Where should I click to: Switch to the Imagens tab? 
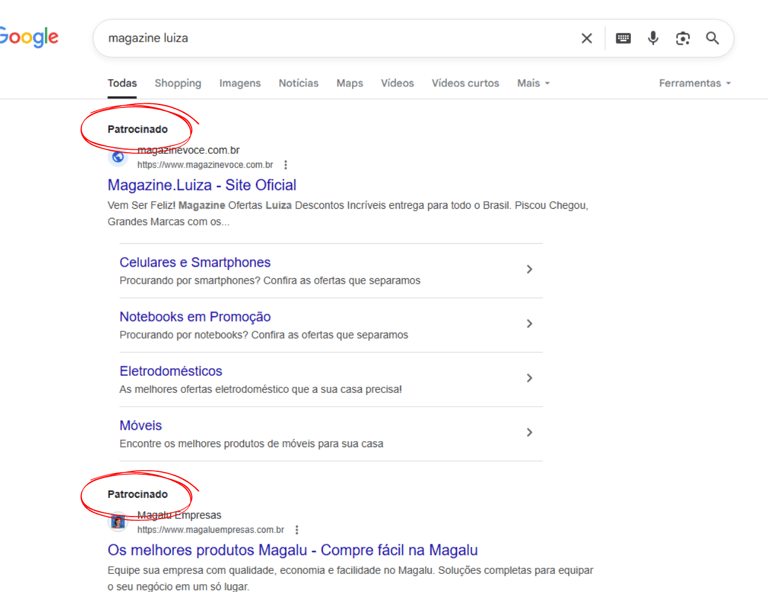240,83
